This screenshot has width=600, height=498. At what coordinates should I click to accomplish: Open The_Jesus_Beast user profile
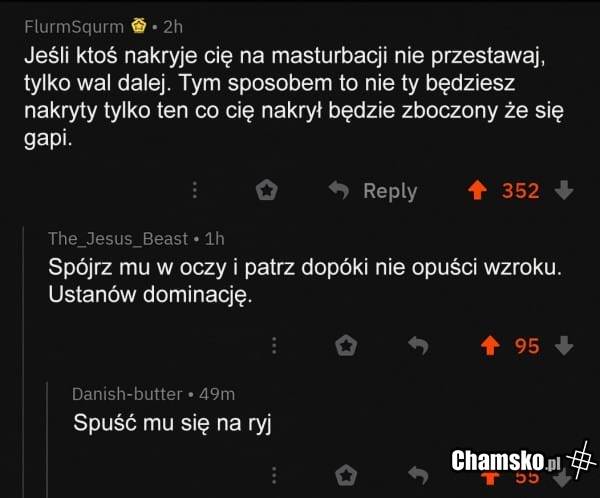click(118, 238)
